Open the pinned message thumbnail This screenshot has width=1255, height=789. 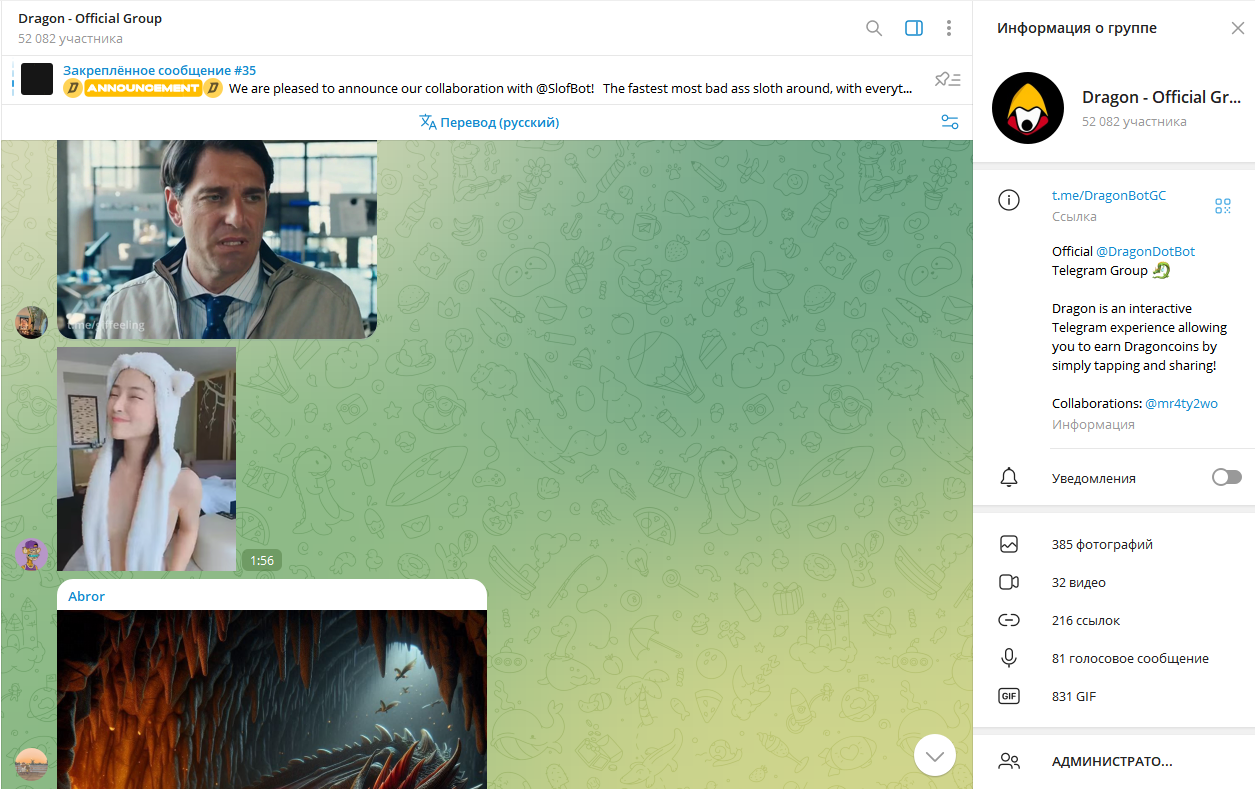37,79
